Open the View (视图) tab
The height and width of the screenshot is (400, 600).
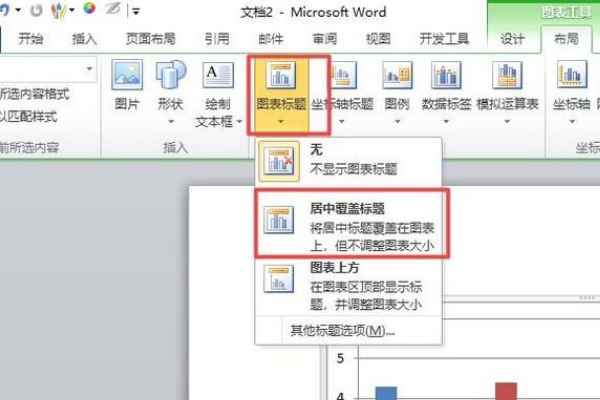(x=378, y=39)
